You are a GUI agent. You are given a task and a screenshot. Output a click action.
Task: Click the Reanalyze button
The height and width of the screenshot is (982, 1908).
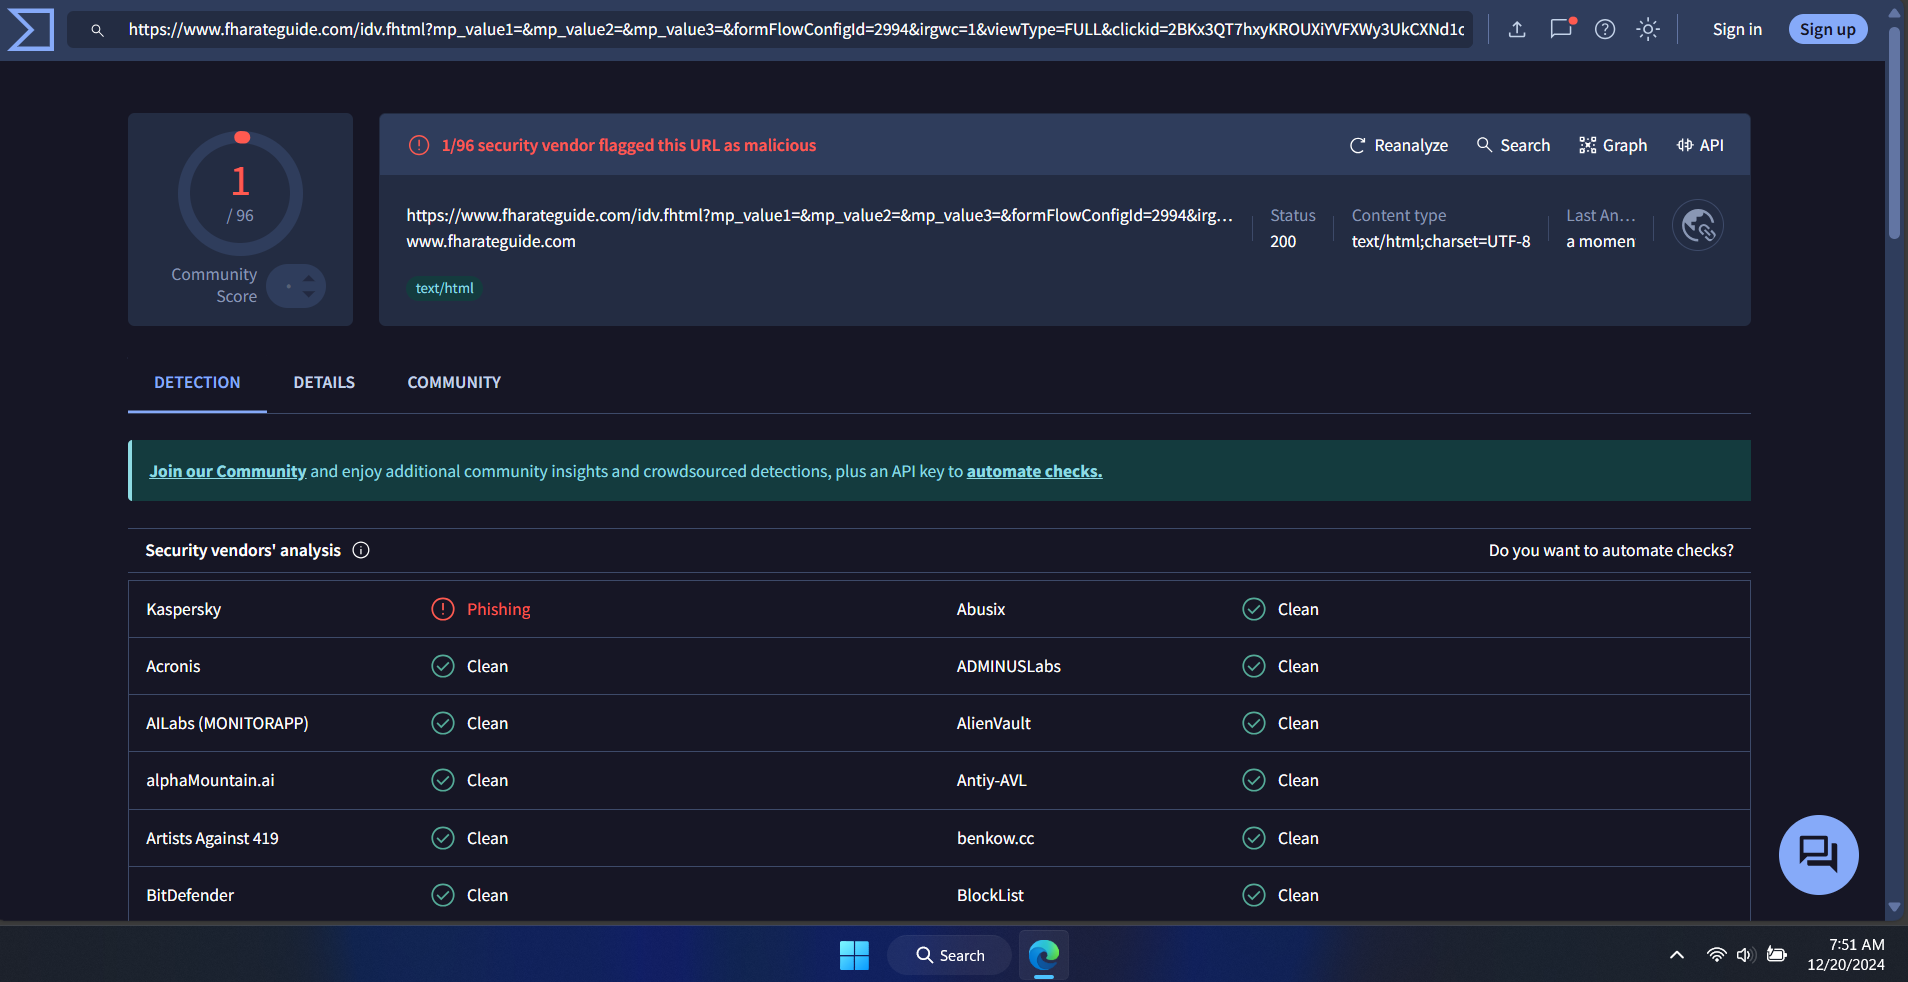(1399, 145)
